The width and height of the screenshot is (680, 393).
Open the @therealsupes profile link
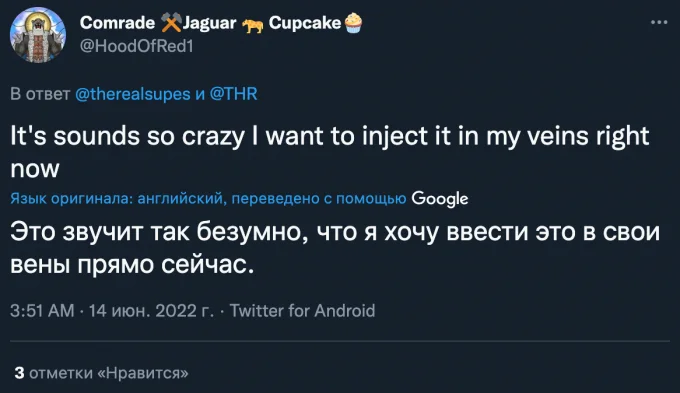[133, 94]
